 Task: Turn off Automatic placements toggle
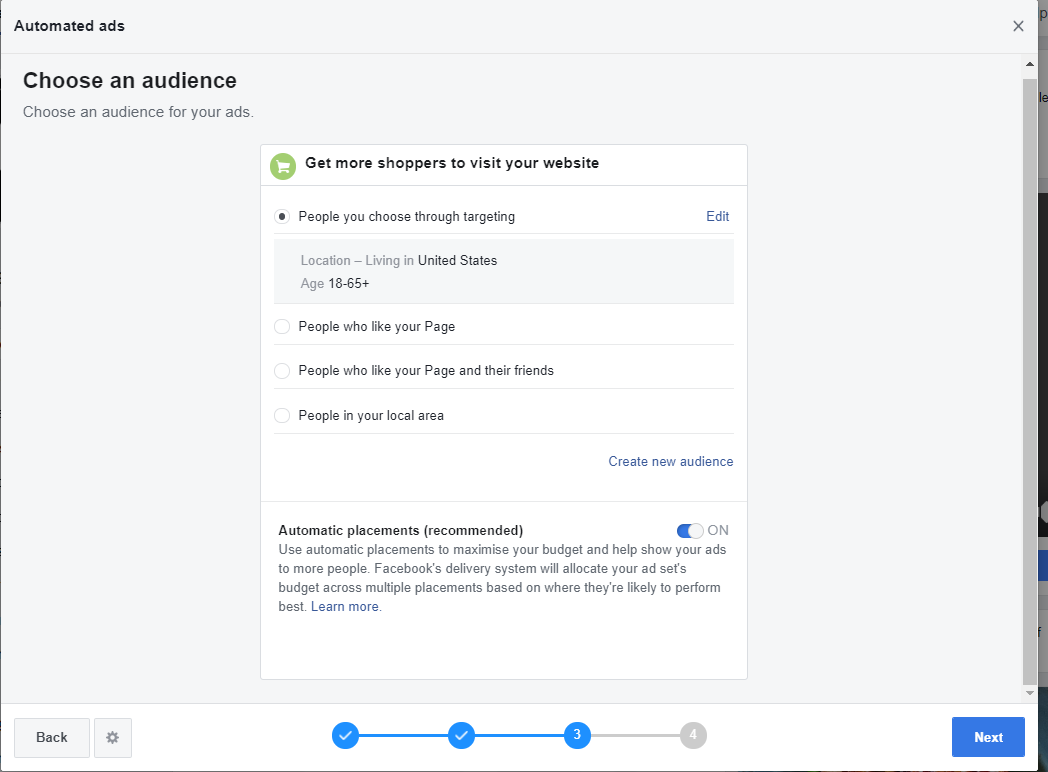point(690,531)
